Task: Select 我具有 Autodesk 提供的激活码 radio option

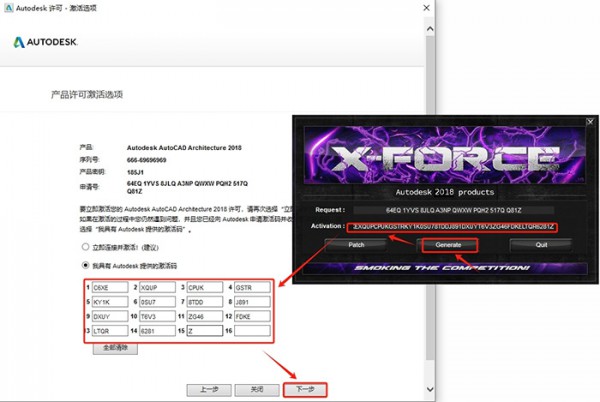Action: click(x=85, y=265)
